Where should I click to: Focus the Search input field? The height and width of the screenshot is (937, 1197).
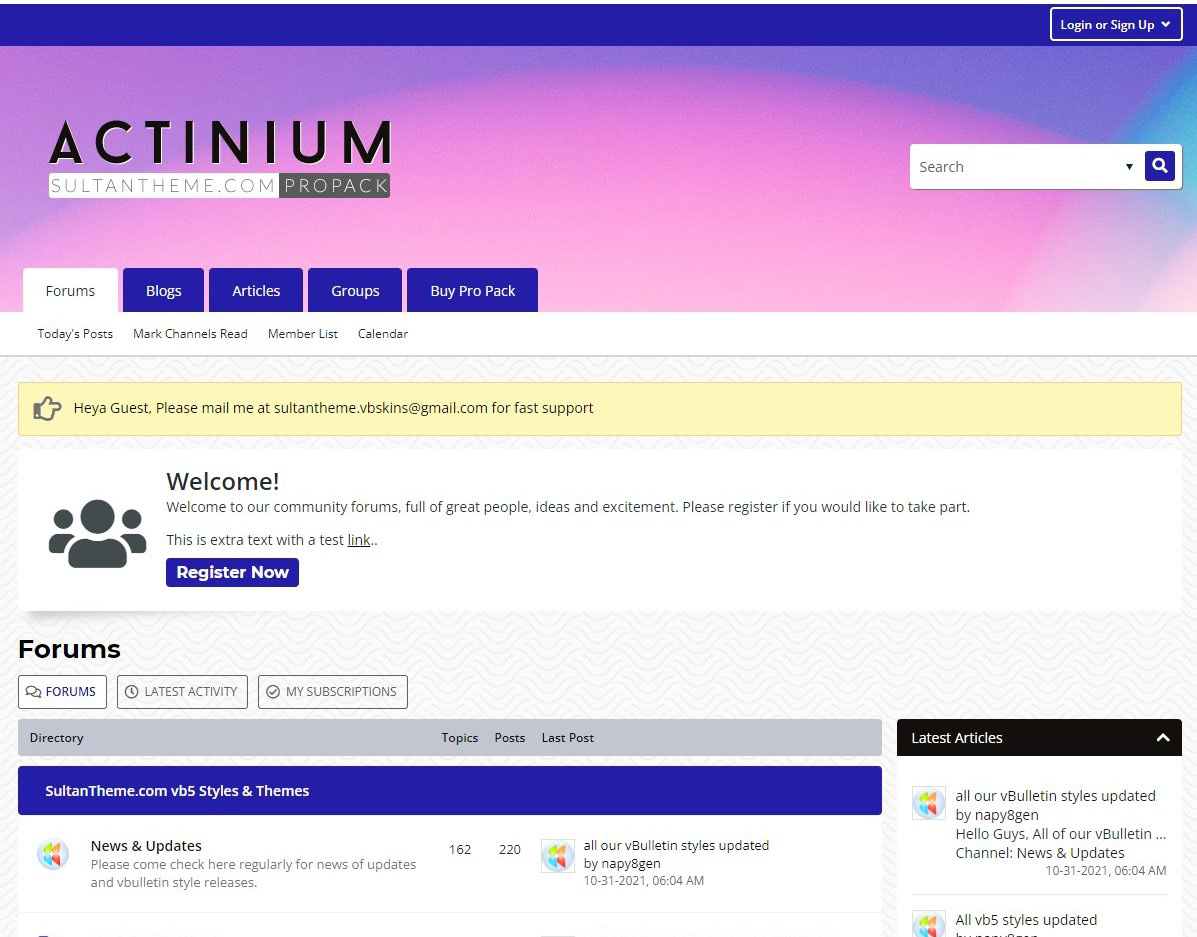(1017, 166)
